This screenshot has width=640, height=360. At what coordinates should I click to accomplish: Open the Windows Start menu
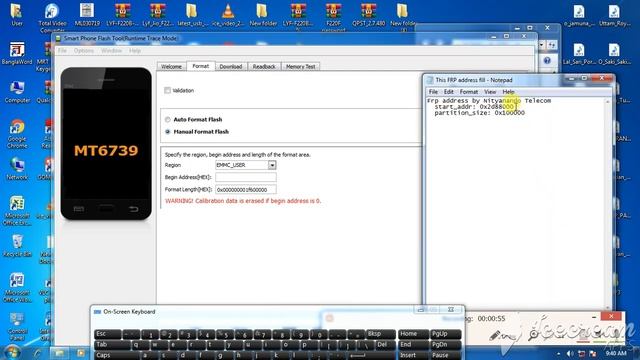pyautogui.click(x=13, y=352)
